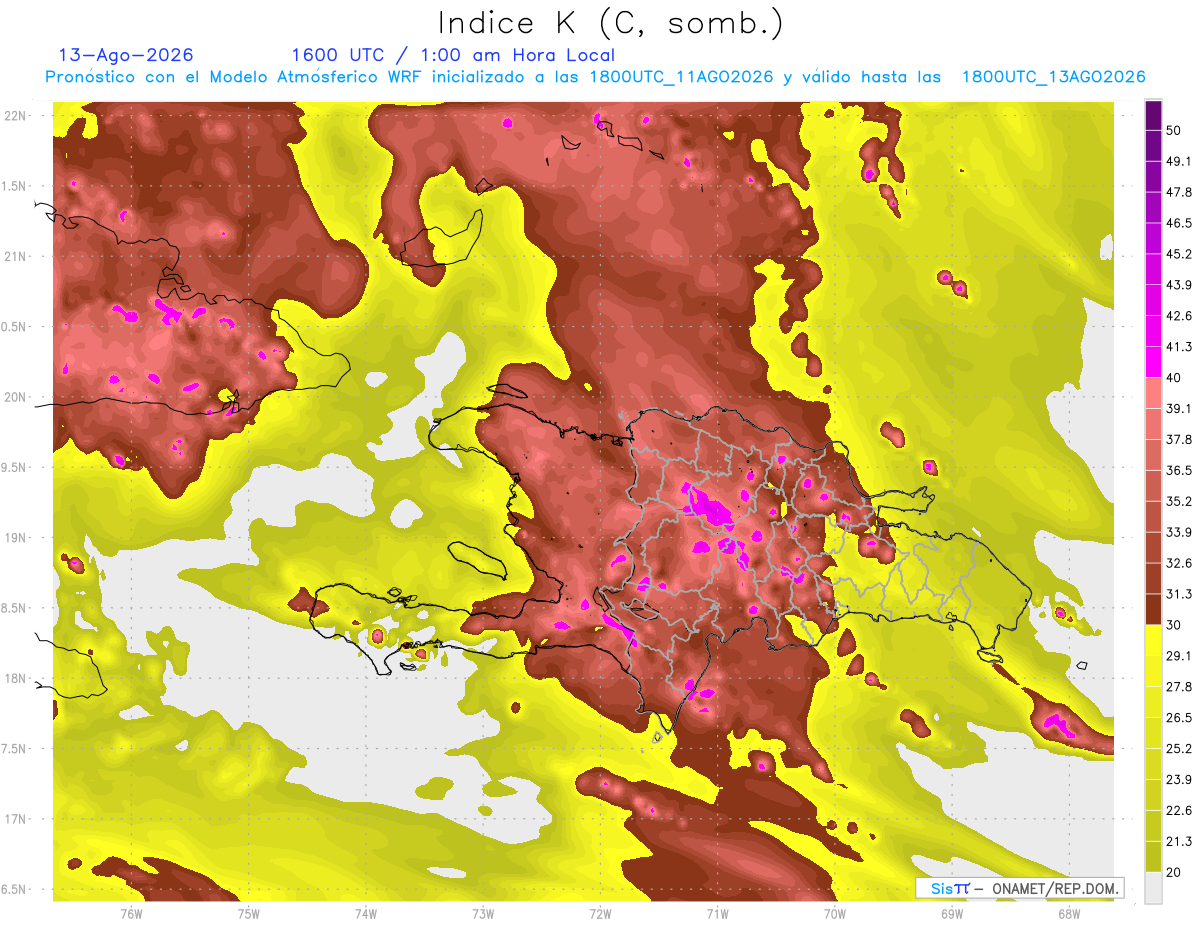Click the 74W longitude label
The image size is (1200, 927).
pos(365,913)
